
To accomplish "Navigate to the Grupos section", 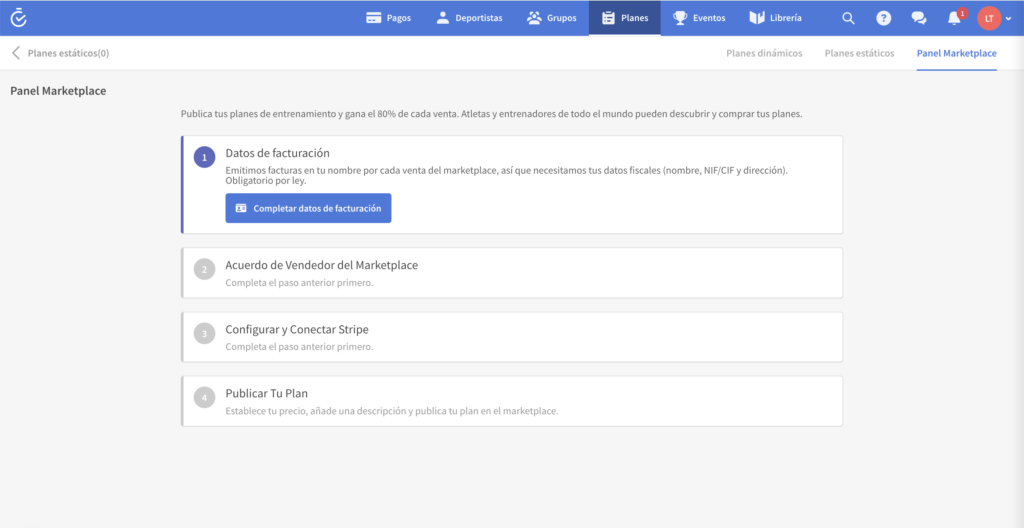I will click(x=551, y=18).
